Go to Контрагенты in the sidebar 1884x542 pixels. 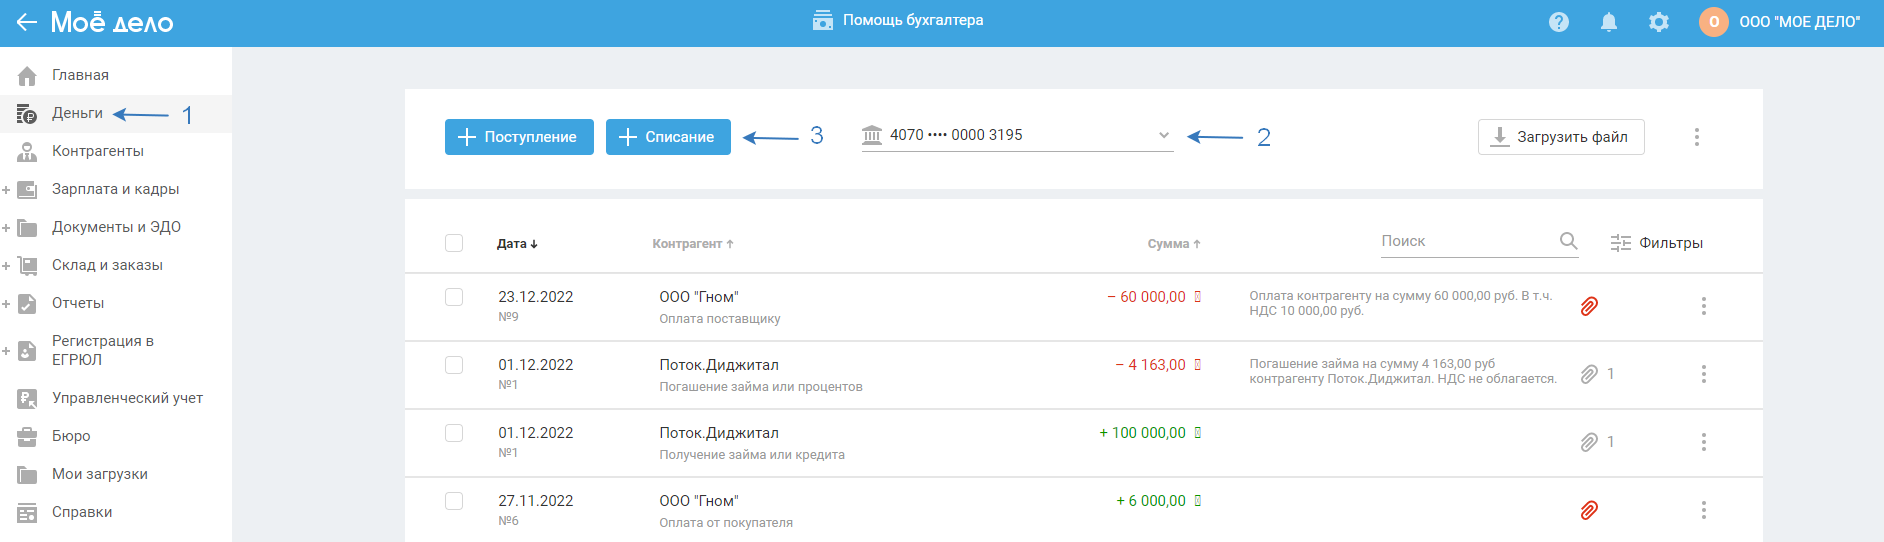click(x=97, y=151)
